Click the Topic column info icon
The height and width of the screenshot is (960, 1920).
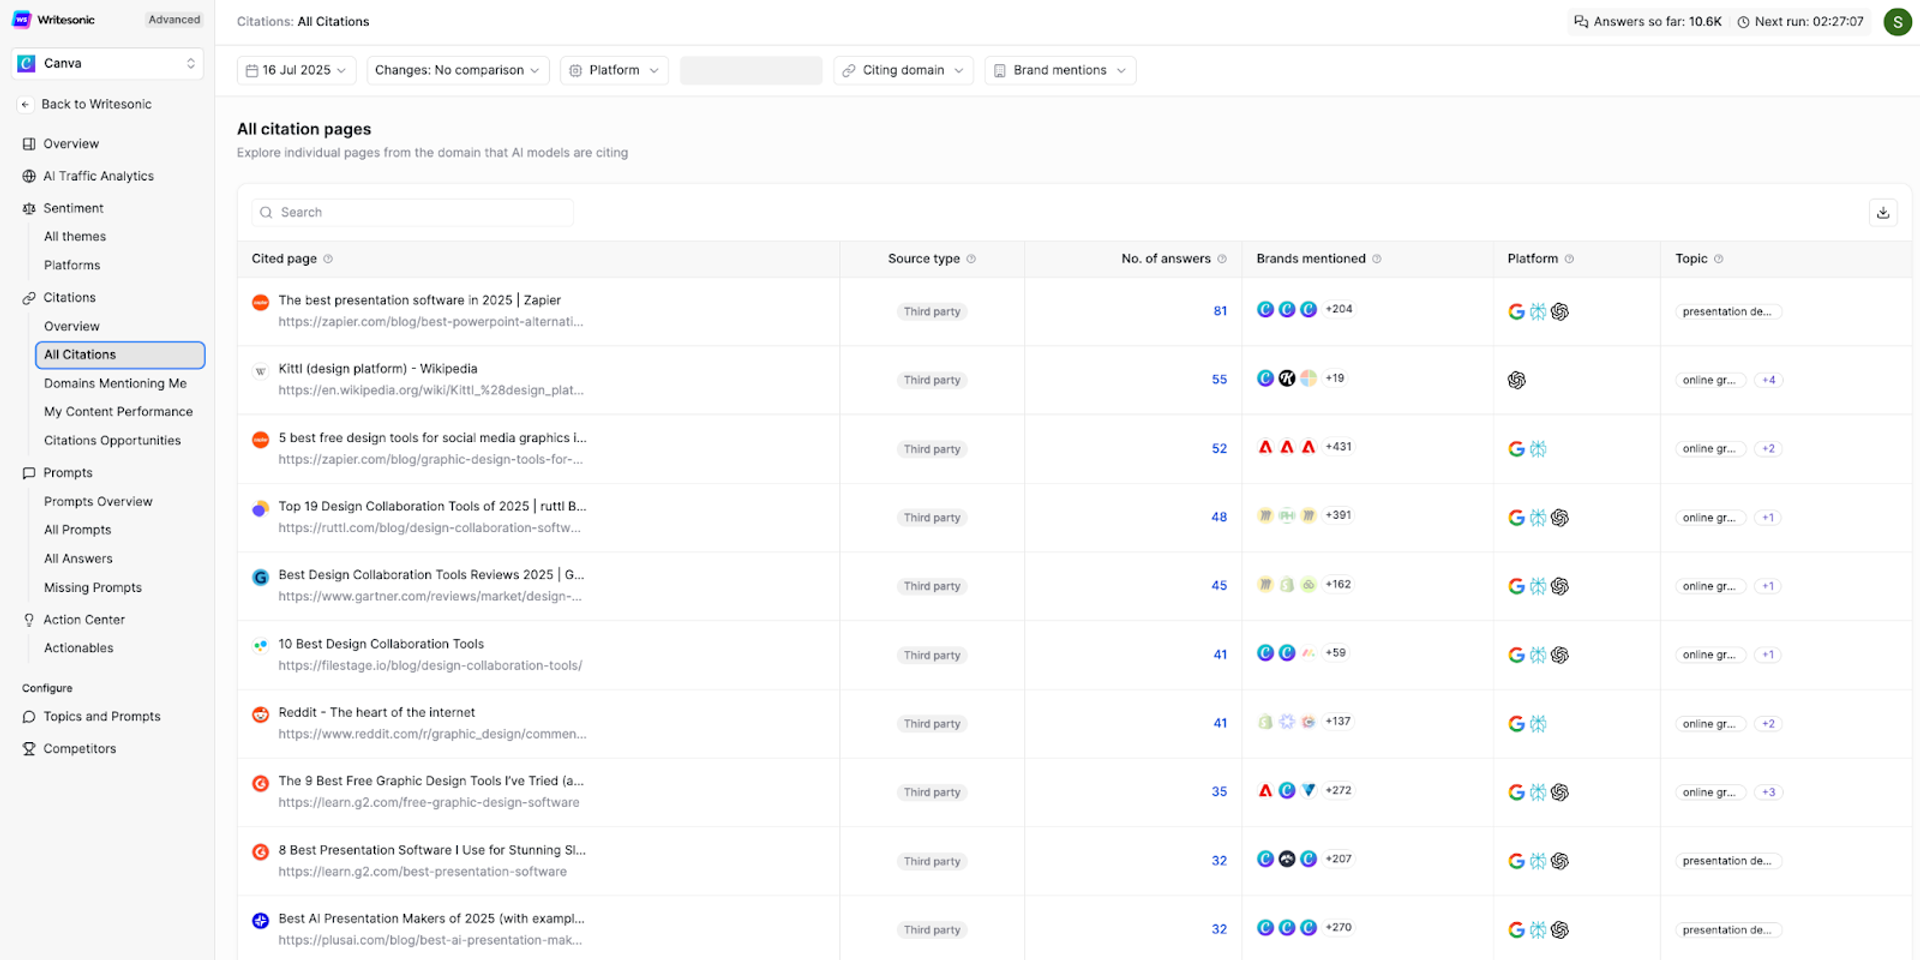pyautogui.click(x=1719, y=259)
